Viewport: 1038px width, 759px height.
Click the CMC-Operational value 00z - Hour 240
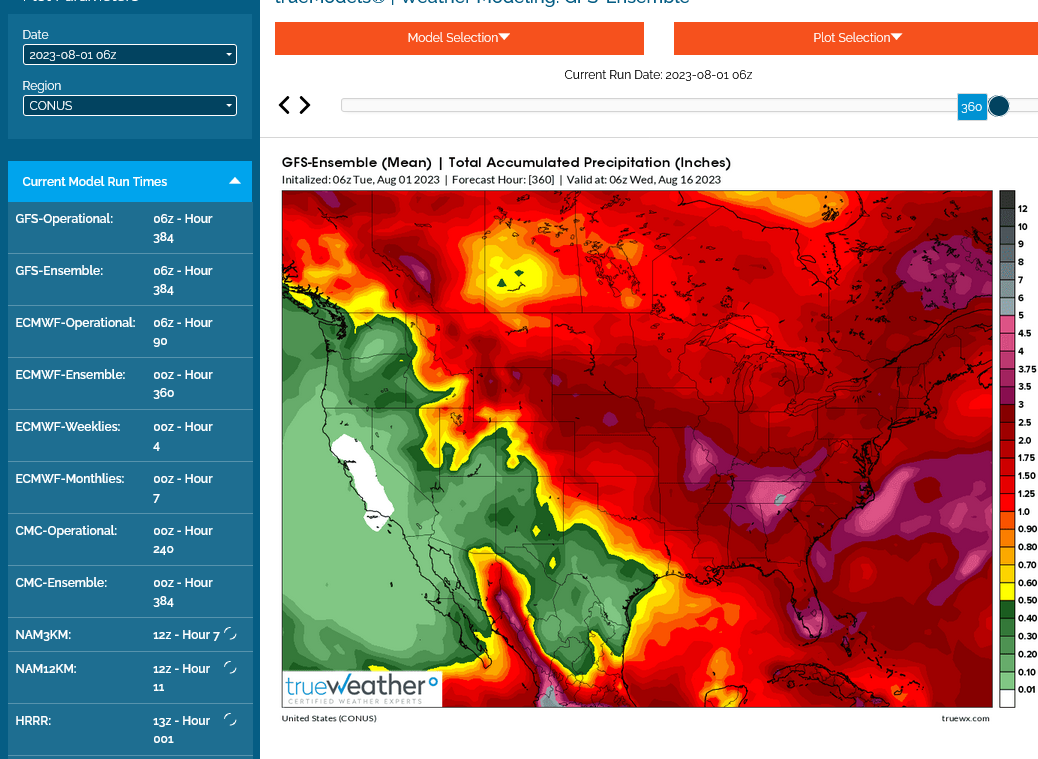click(183, 540)
